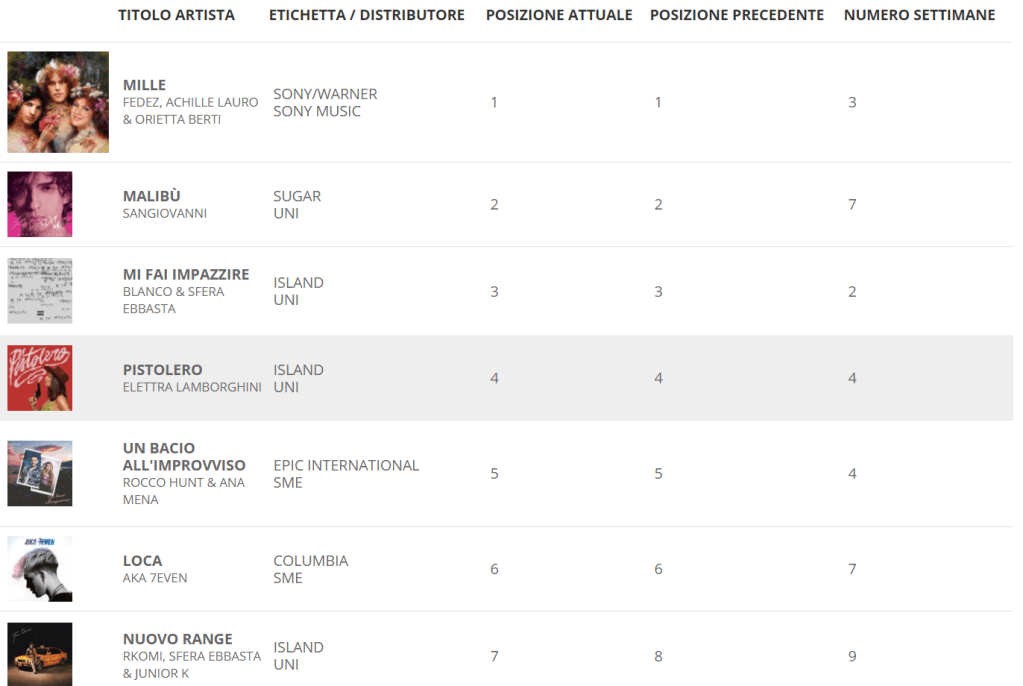Open the Malibù cover art thumbnail
Viewport: 1023px width, 686px height.
tap(40, 204)
